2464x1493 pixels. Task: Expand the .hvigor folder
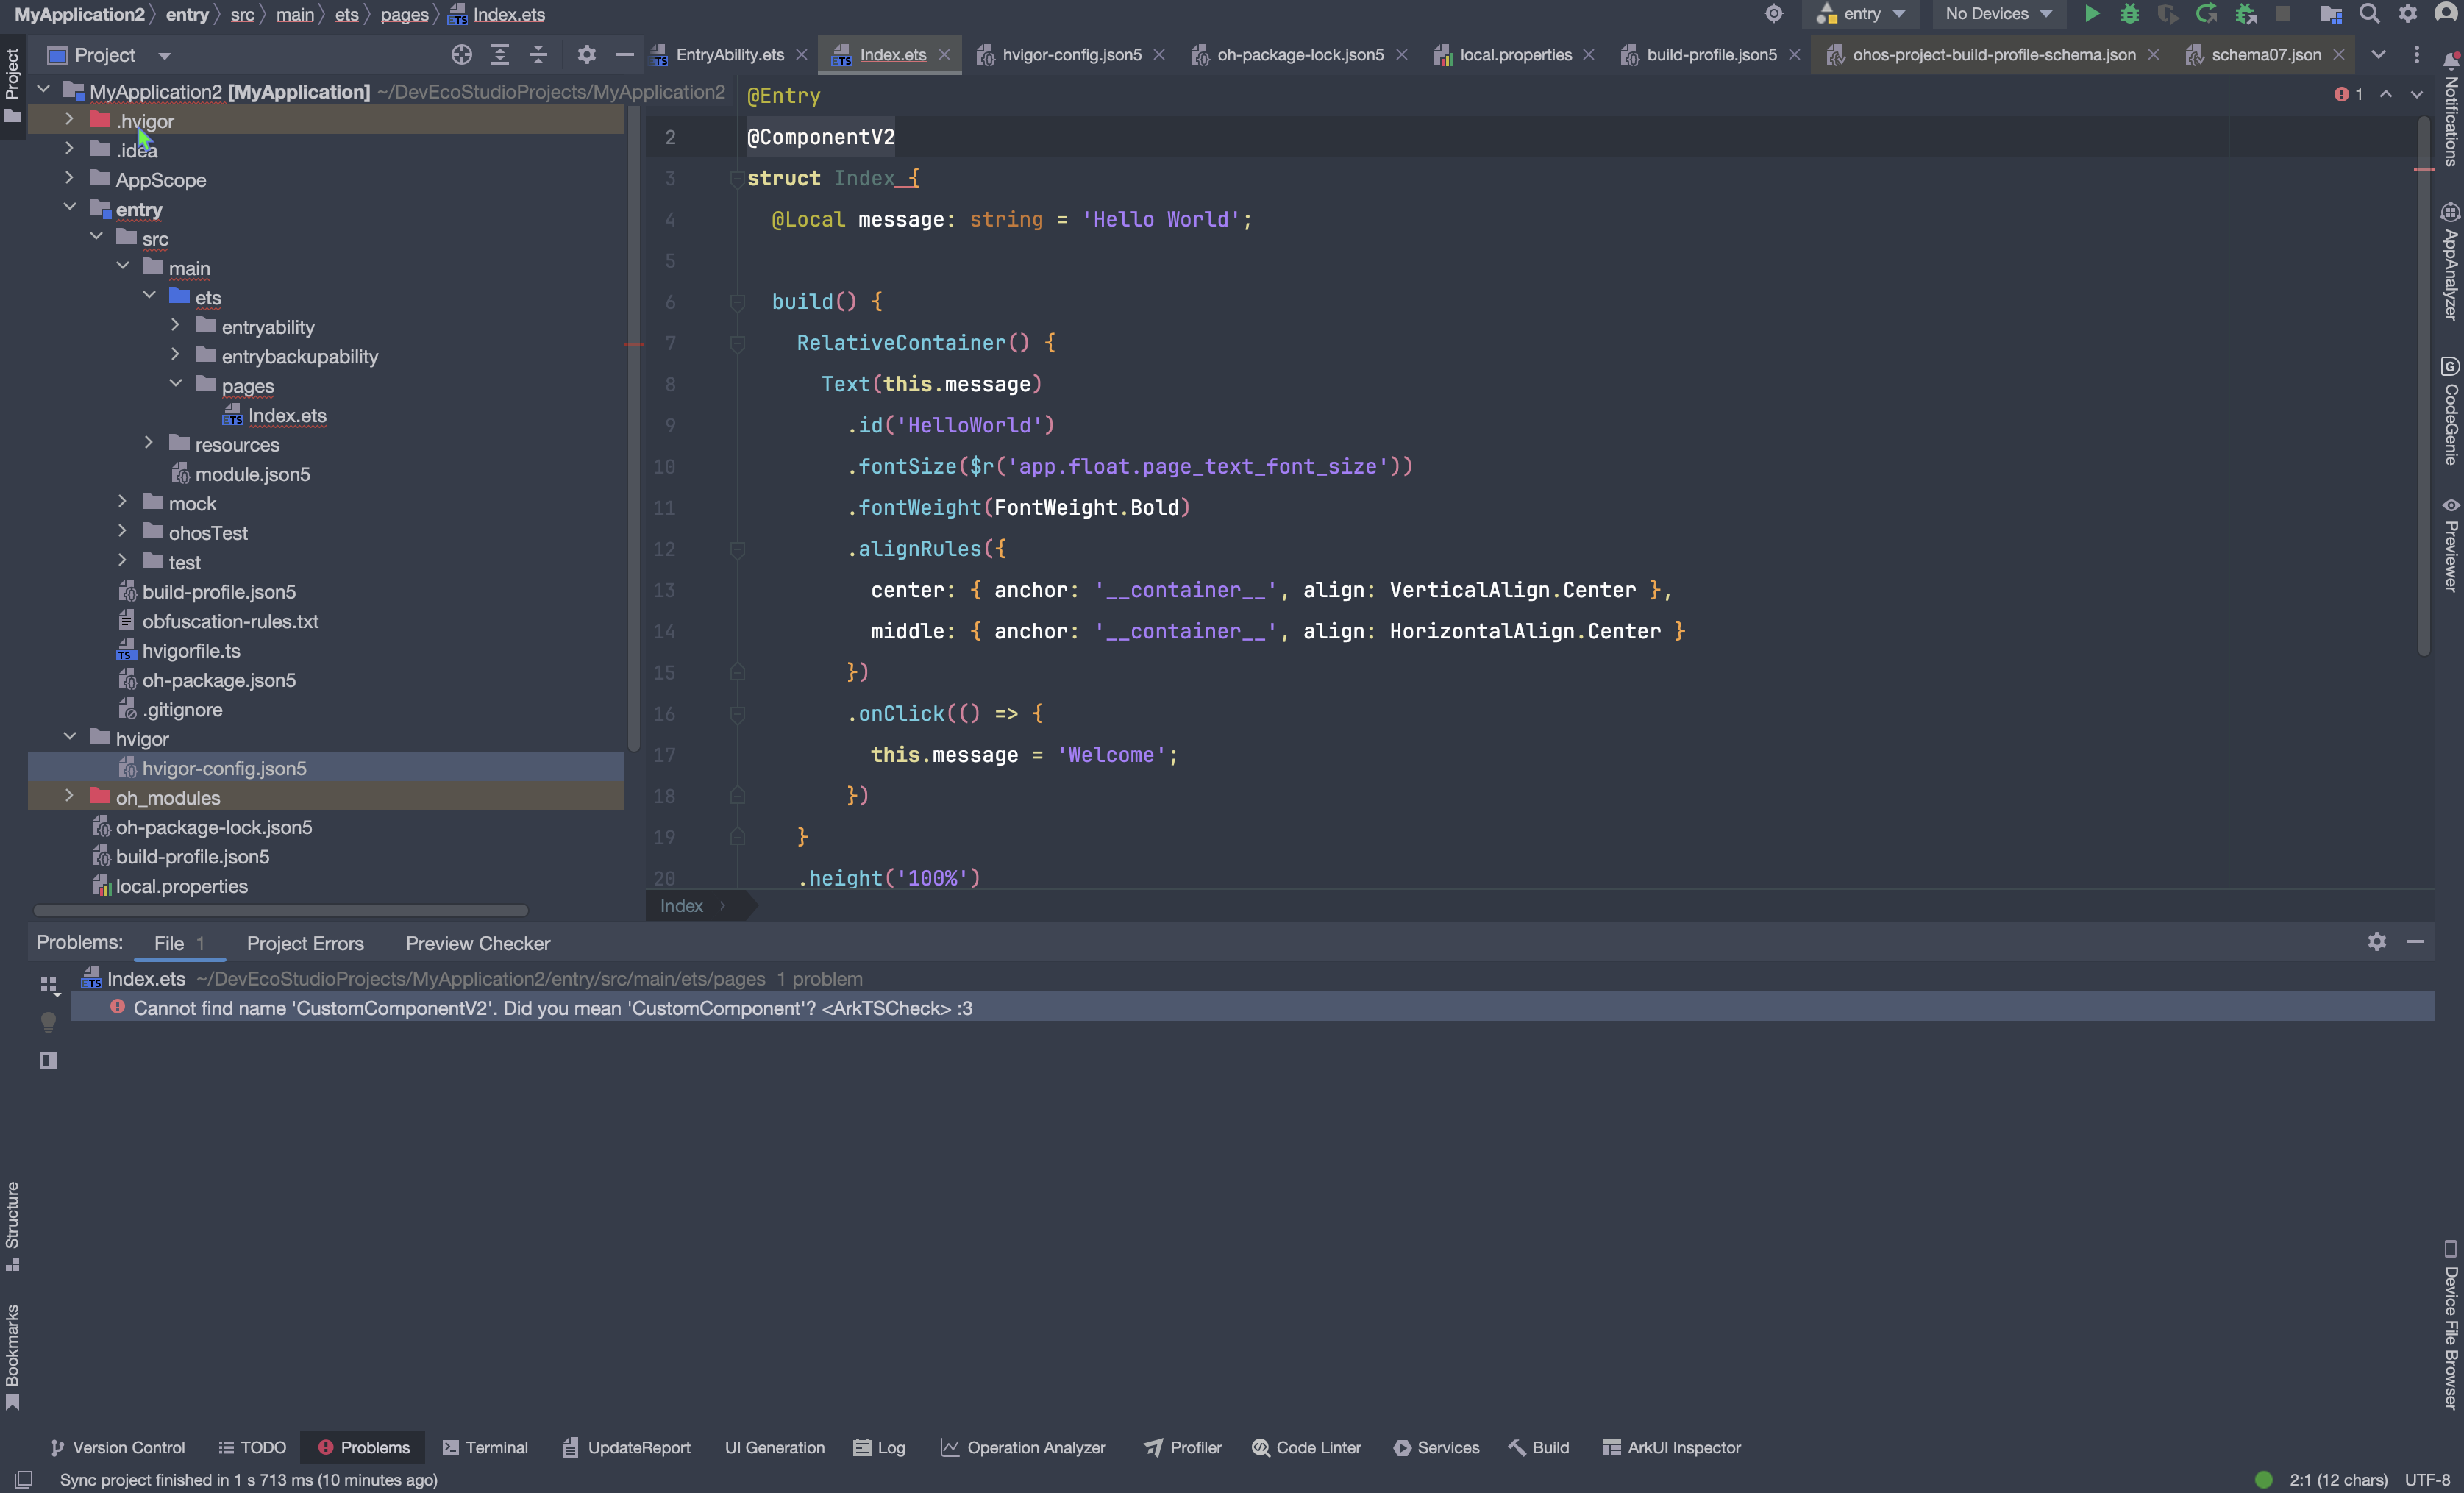[x=69, y=120]
